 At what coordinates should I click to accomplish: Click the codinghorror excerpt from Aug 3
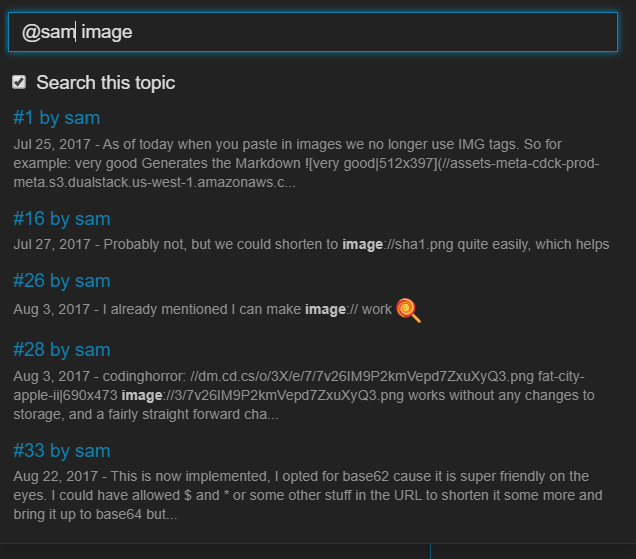coord(304,395)
